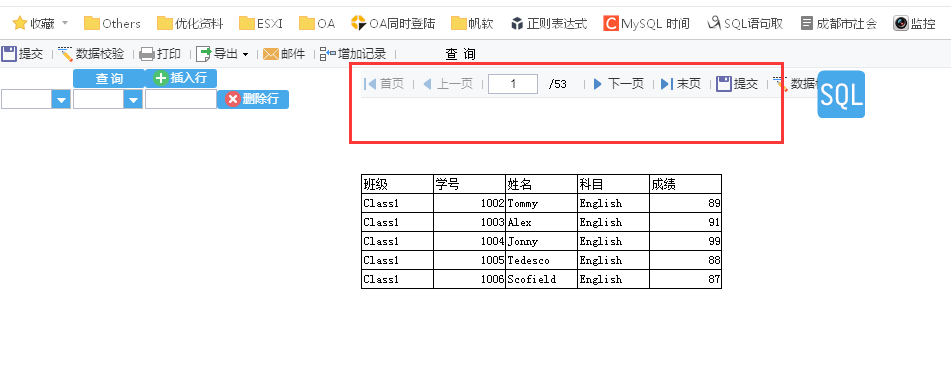Select the 学号 cell 1002
Image resolution: width=951 pixels, height=374 pixels.
click(469, 203)
